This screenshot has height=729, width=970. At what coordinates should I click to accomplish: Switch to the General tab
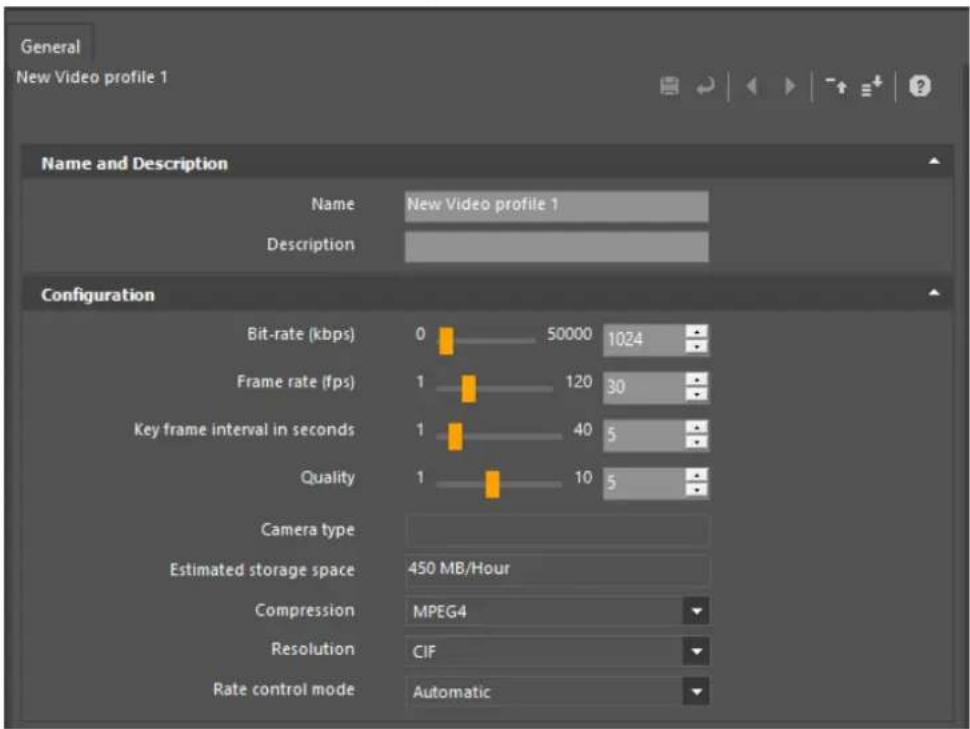(50, 46)
